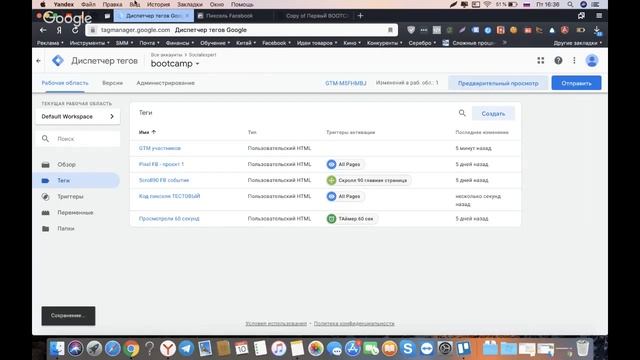Click the Обзор briefcase sidebar icon
Image resolution: width=640 pixels, height=360 pixels.
46,164
